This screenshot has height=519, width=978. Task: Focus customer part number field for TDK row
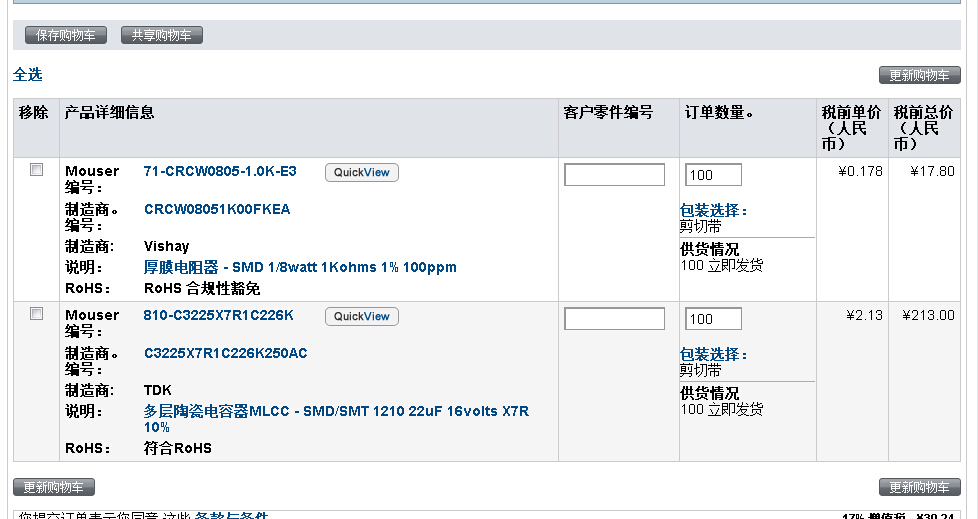(x=614, y=319)
